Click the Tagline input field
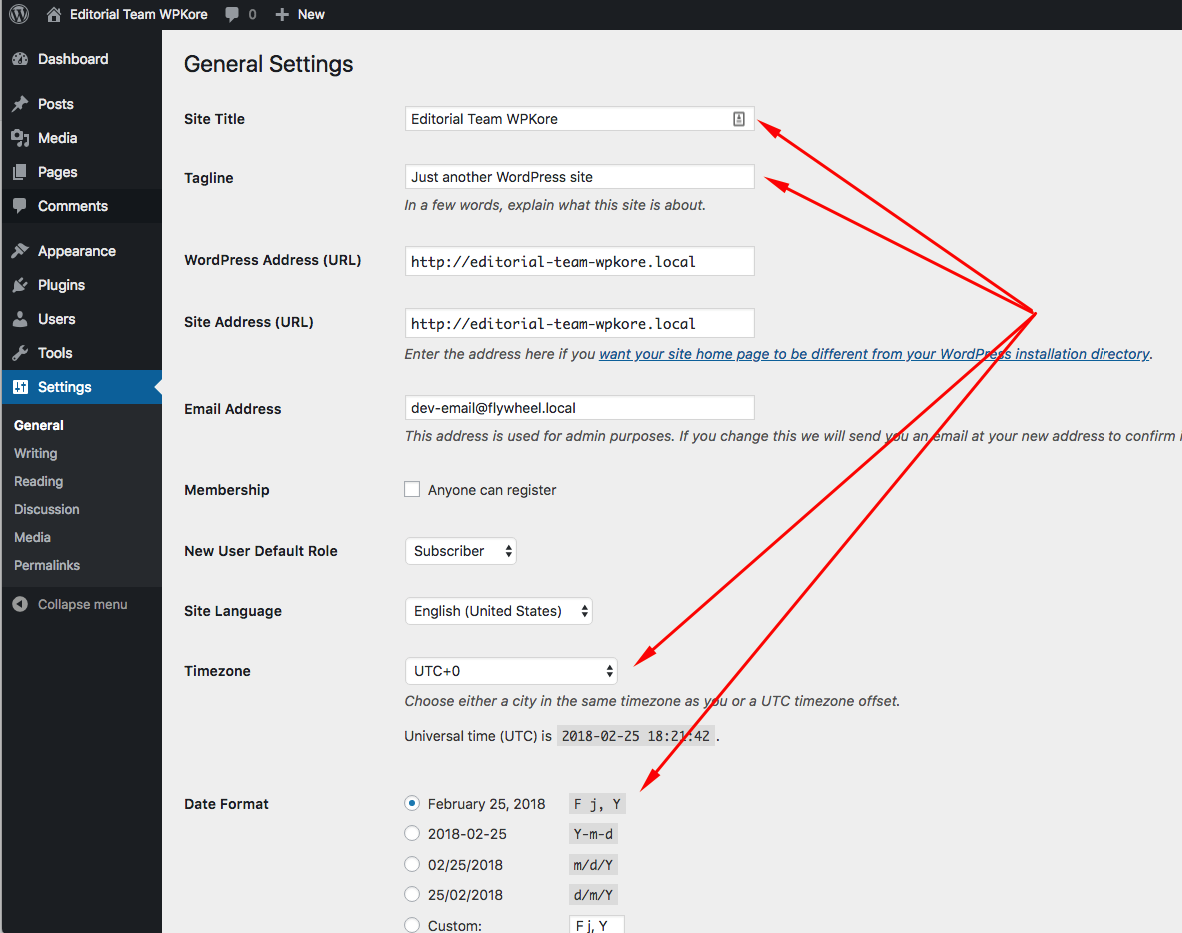 [580, 177]
